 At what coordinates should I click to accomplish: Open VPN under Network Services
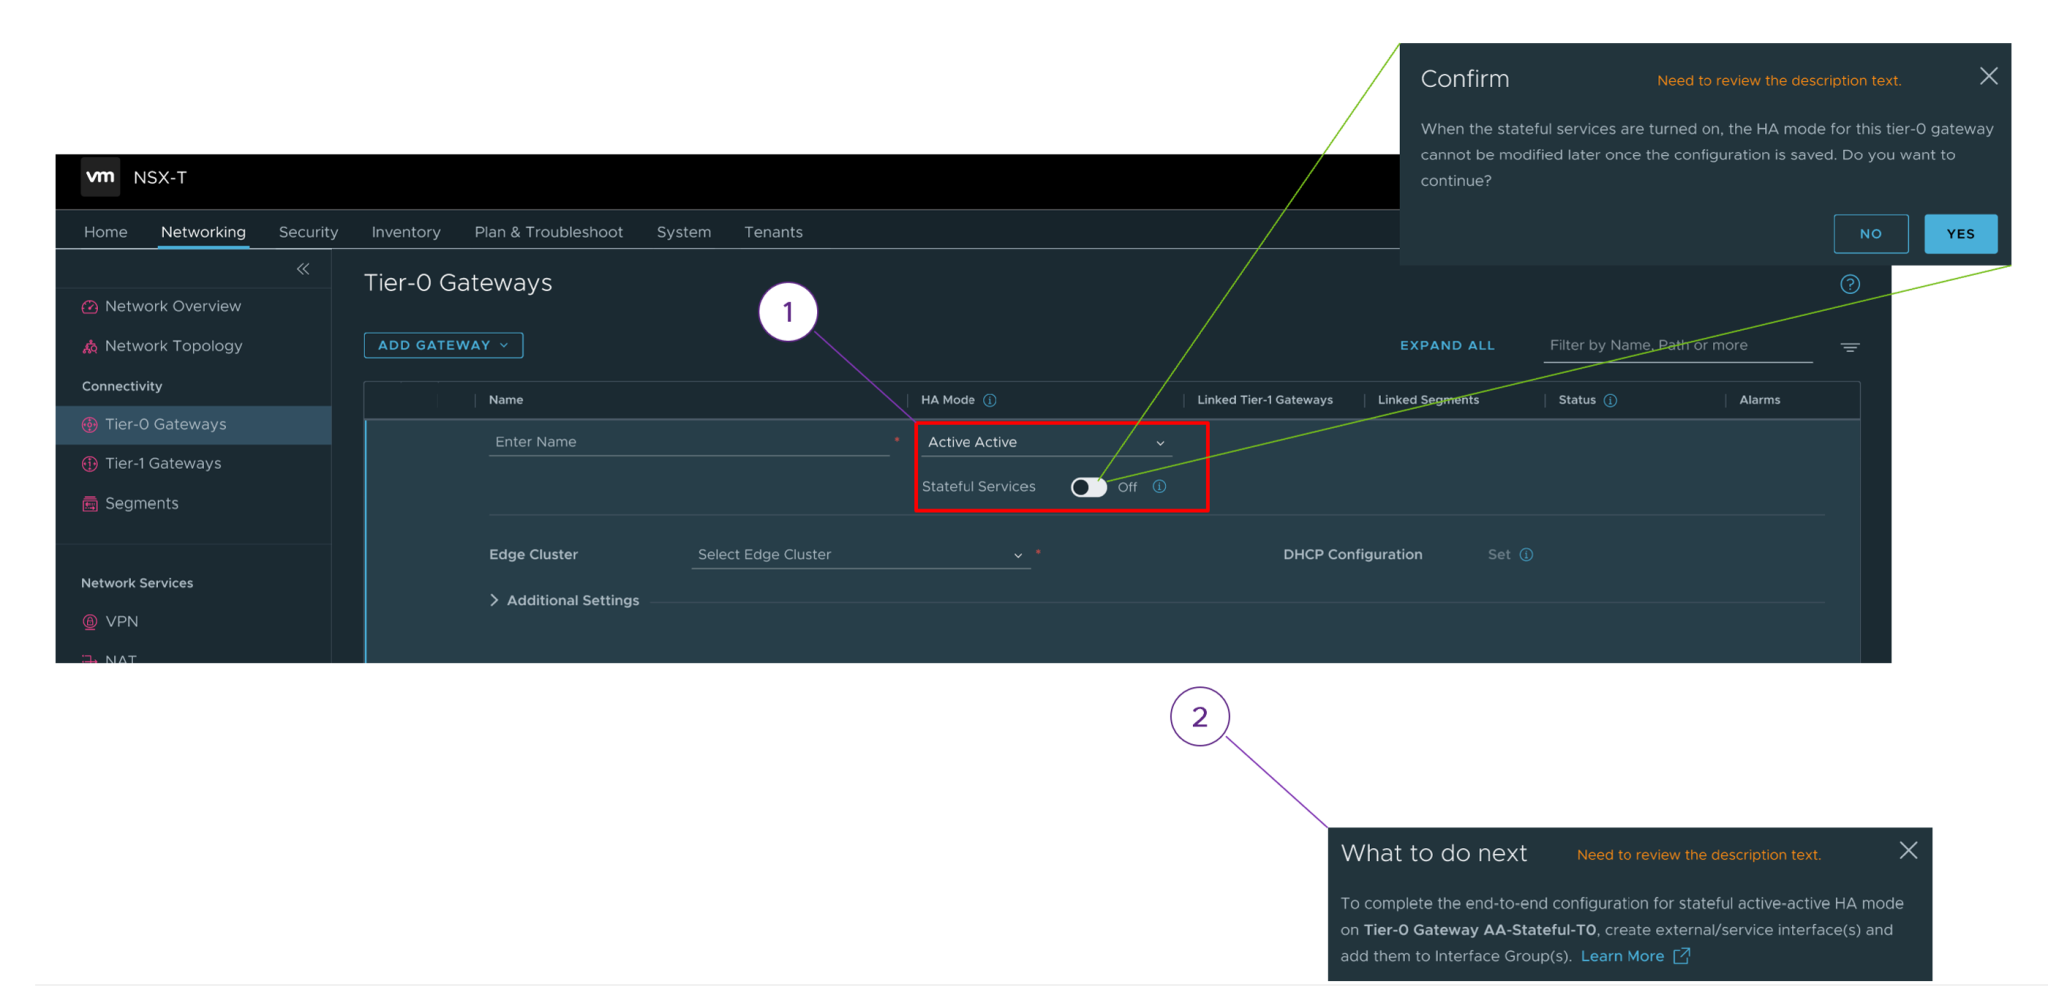(x=121, y=621)
